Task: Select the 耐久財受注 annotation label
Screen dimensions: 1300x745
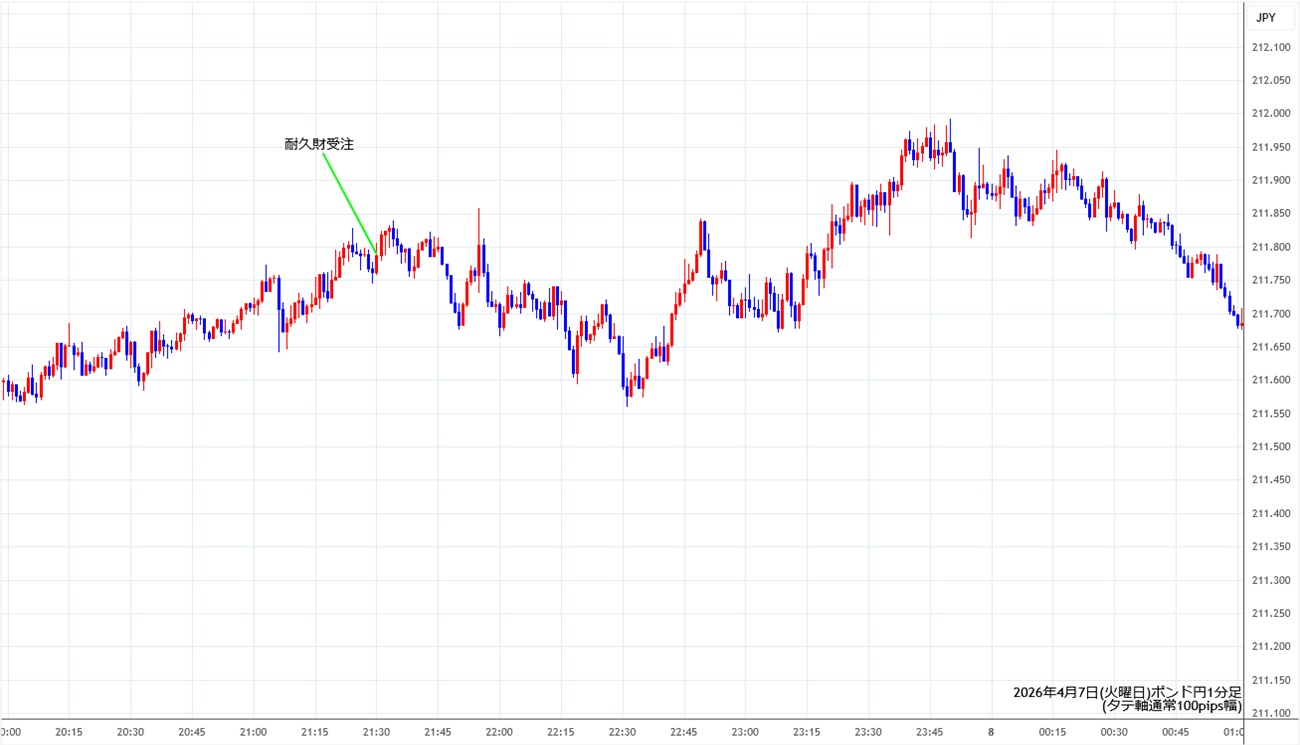Action: [x=319, y=145]
